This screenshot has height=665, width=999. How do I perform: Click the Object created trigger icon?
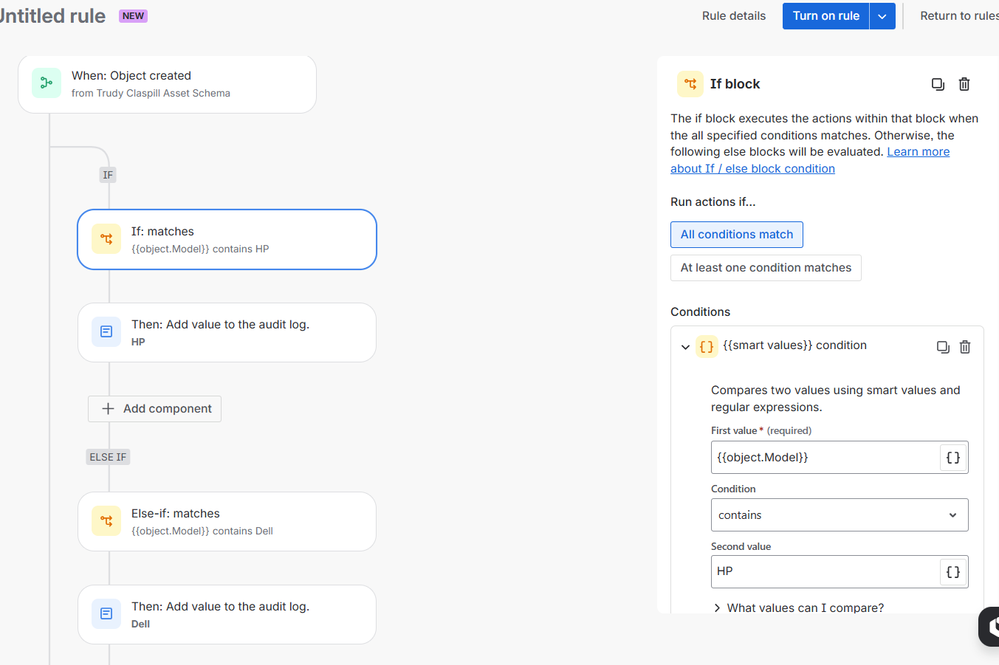(x=46, y=84)
